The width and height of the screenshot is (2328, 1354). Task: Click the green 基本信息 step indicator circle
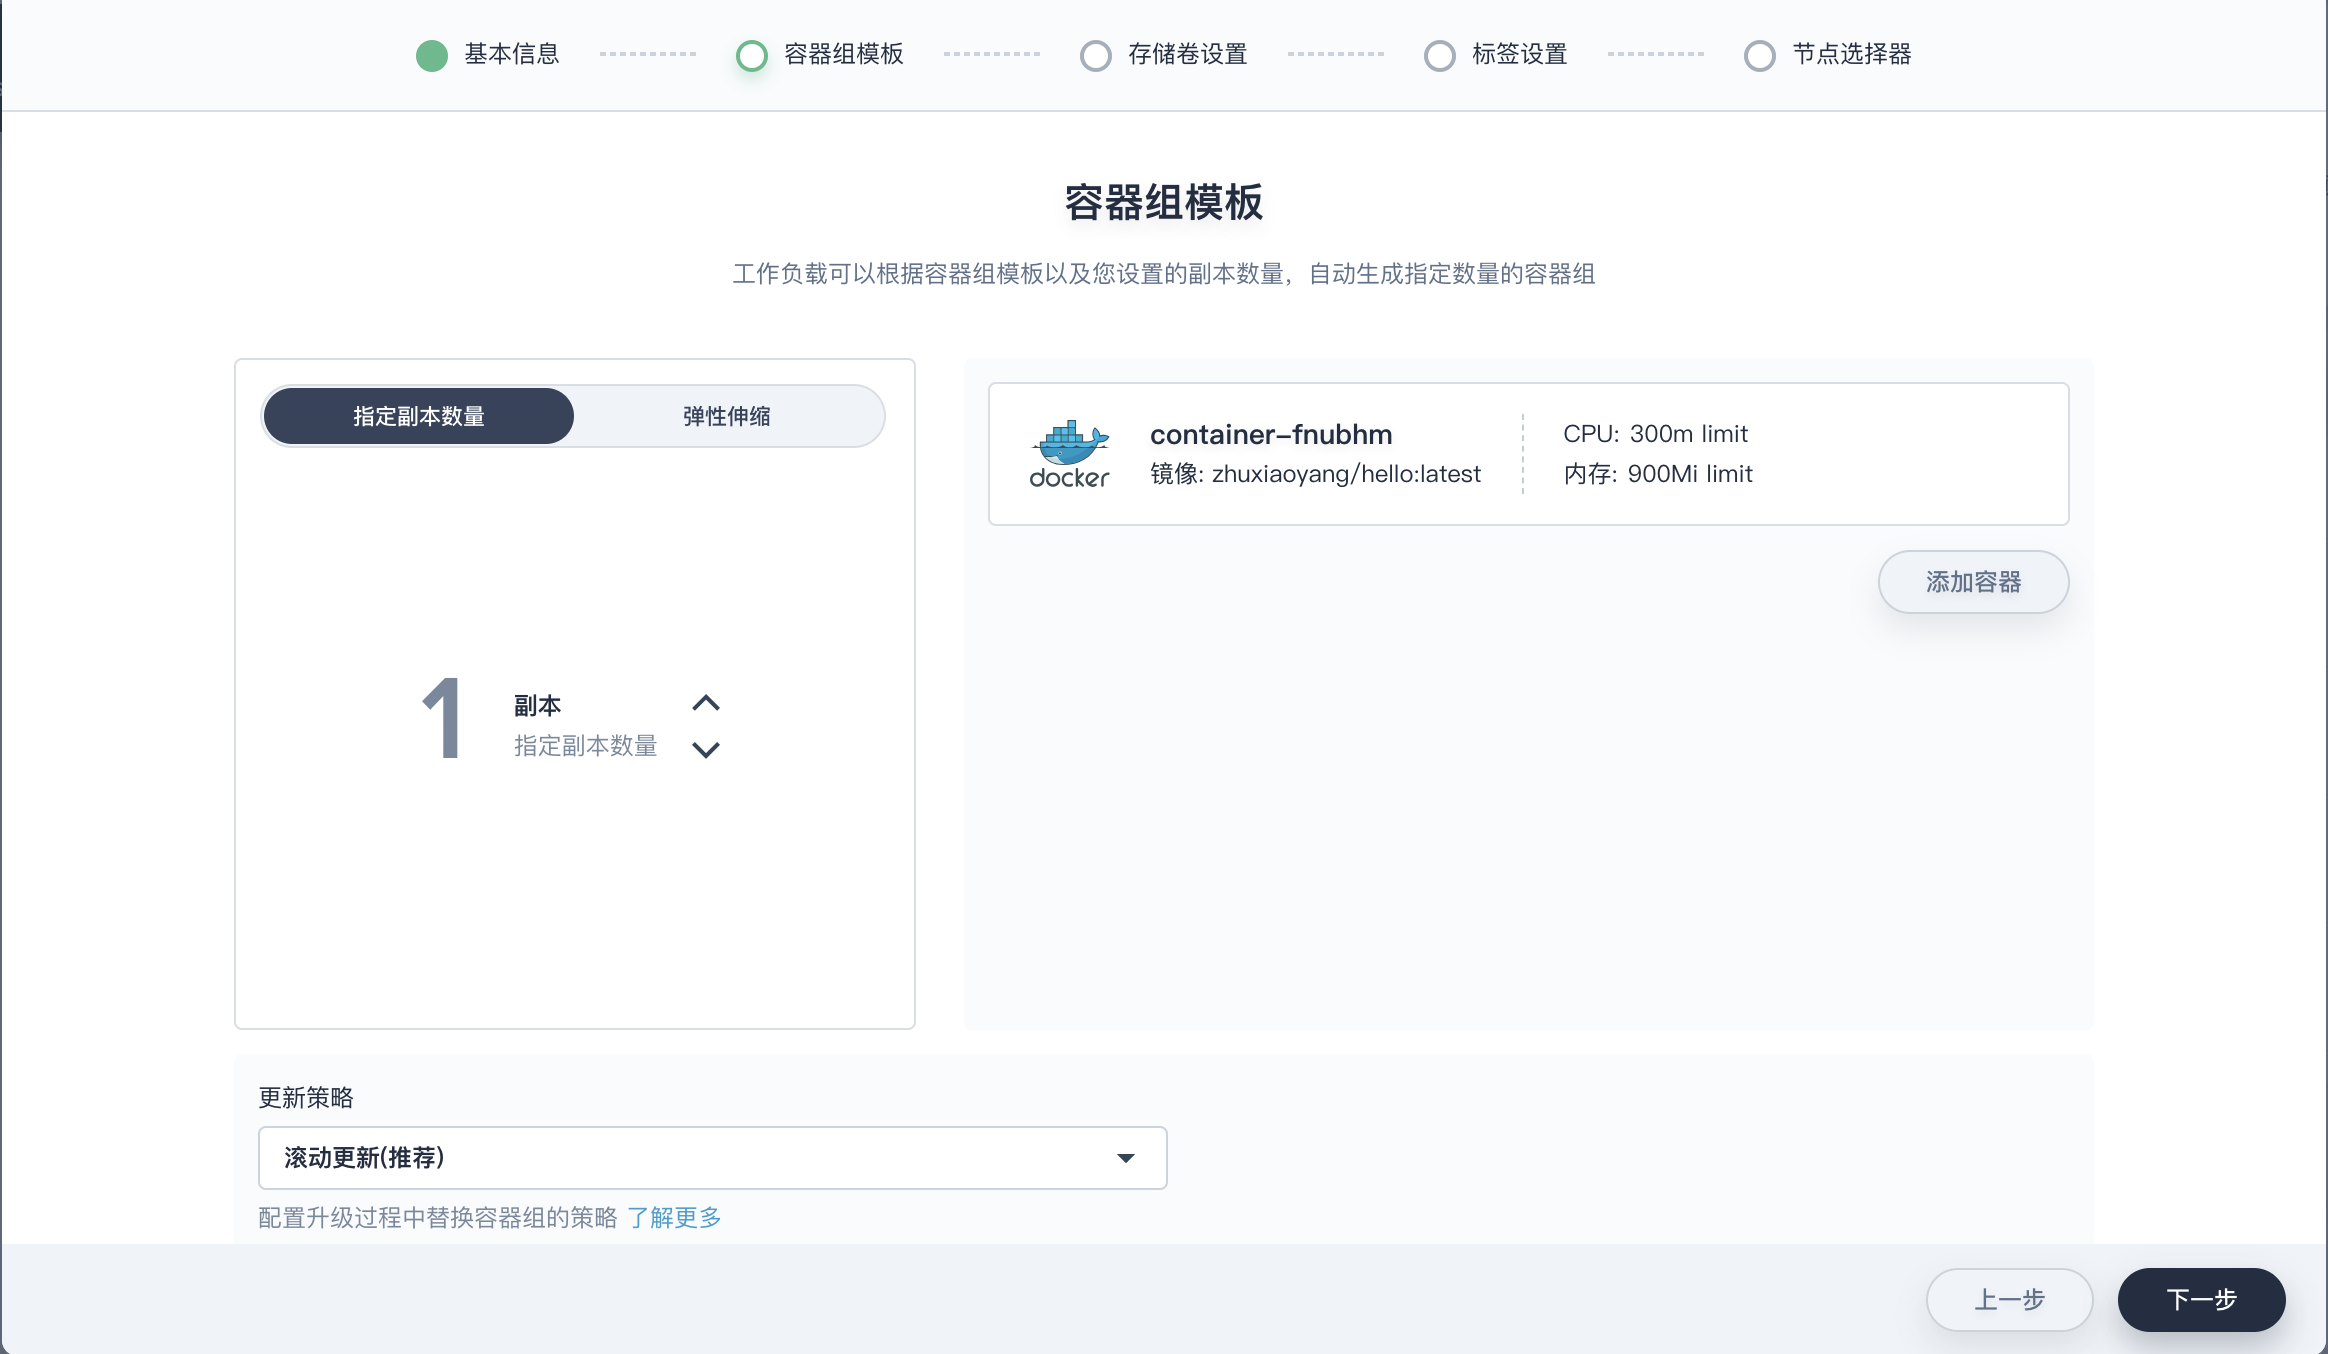431,55
